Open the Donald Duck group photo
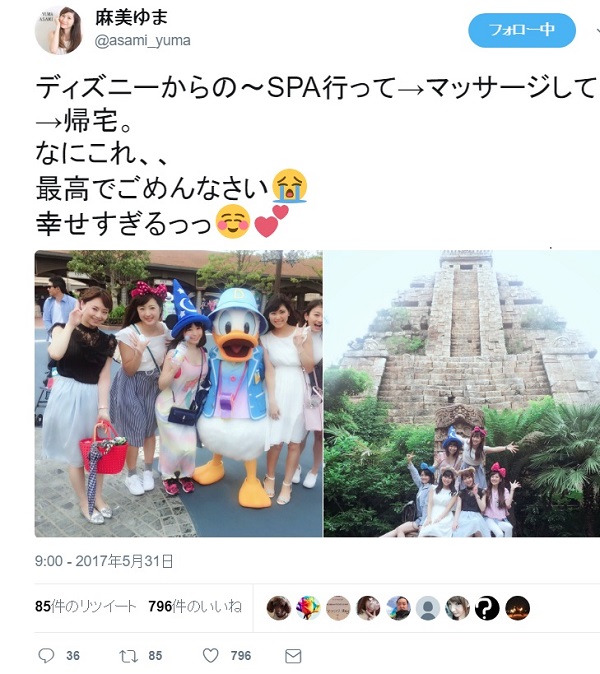Screen dimensions: 600x674 178,393
